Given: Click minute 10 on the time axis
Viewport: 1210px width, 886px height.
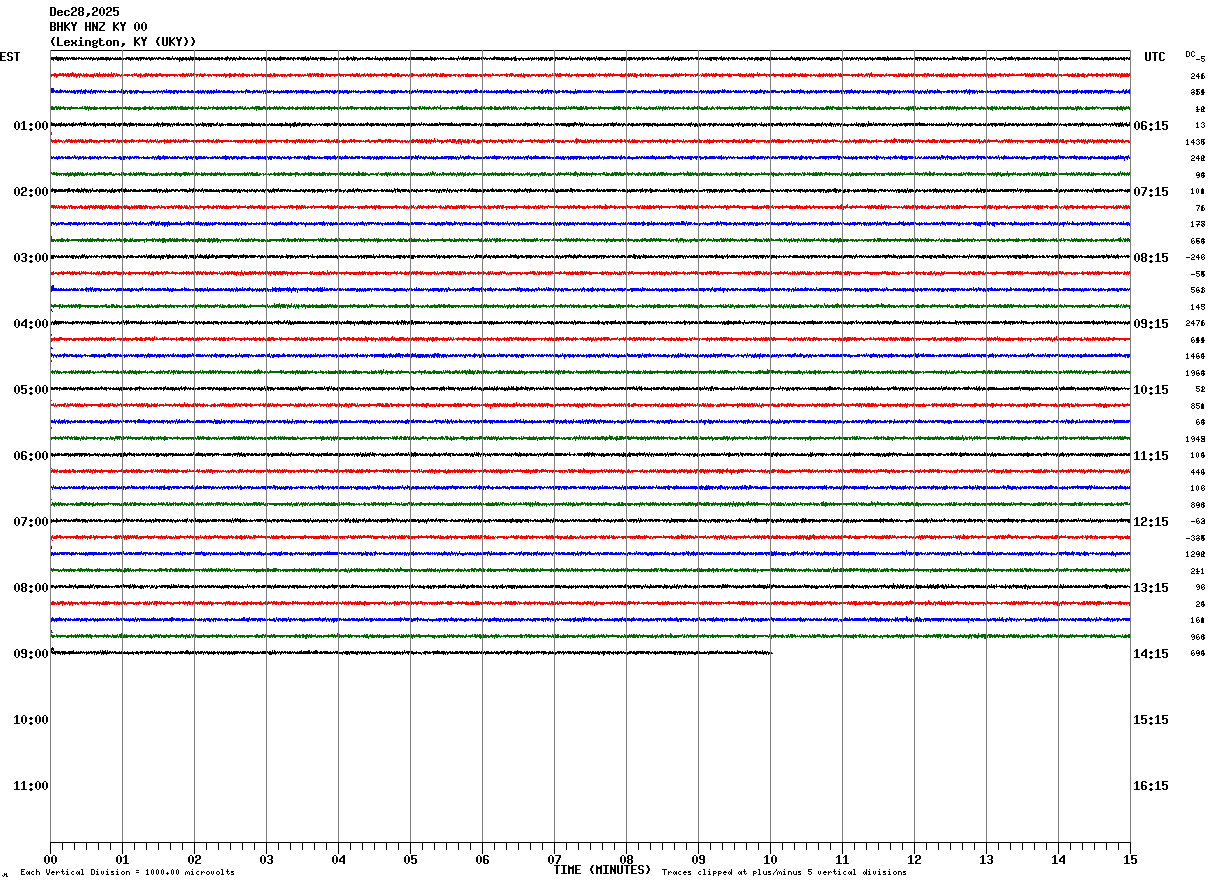Looking at the screenshot, I should [x=770, y=859].
